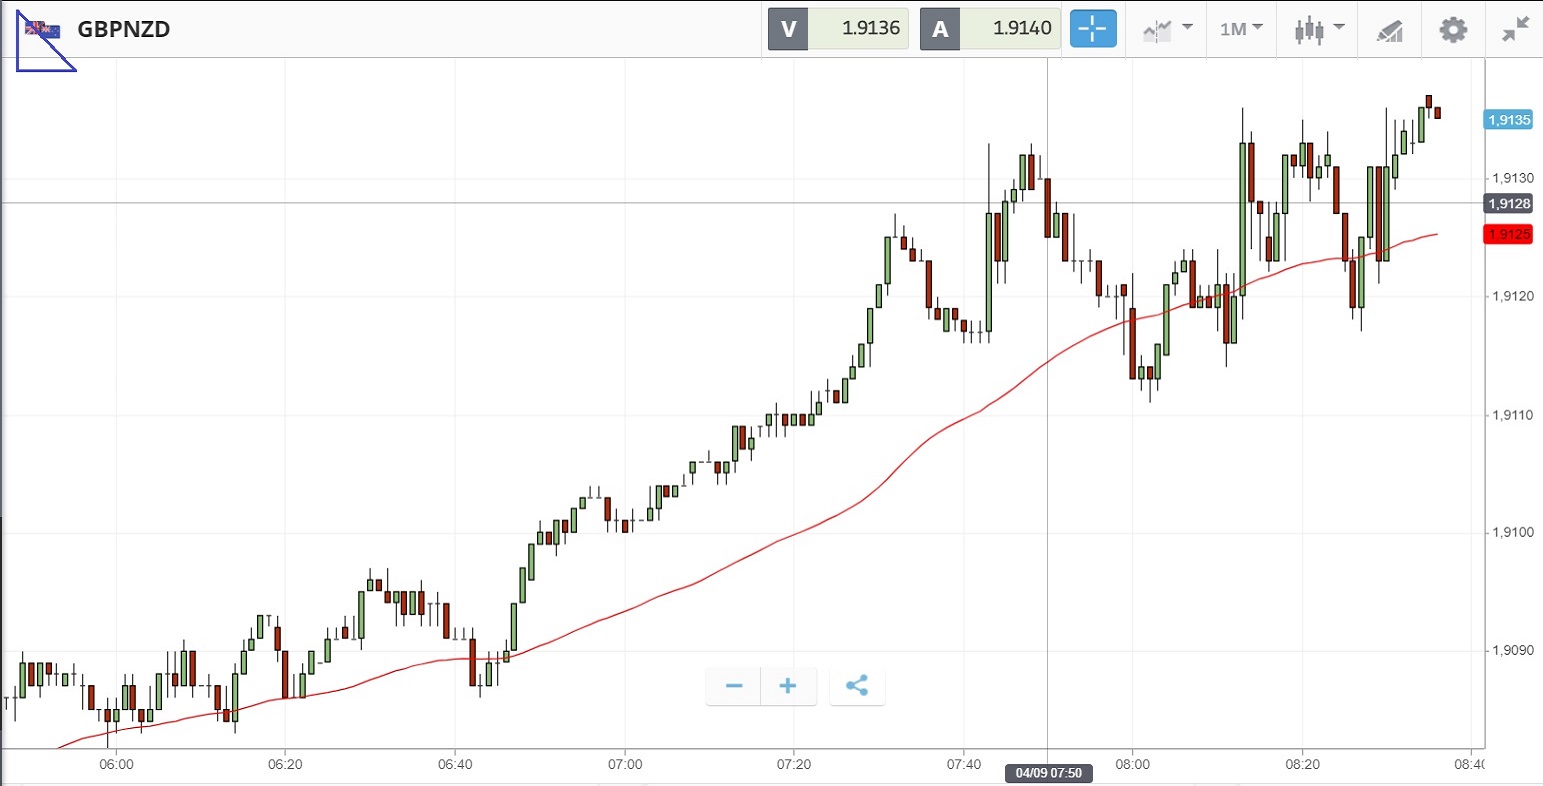Click the red 1,9125 moving average label

(x=1509, y=234)
